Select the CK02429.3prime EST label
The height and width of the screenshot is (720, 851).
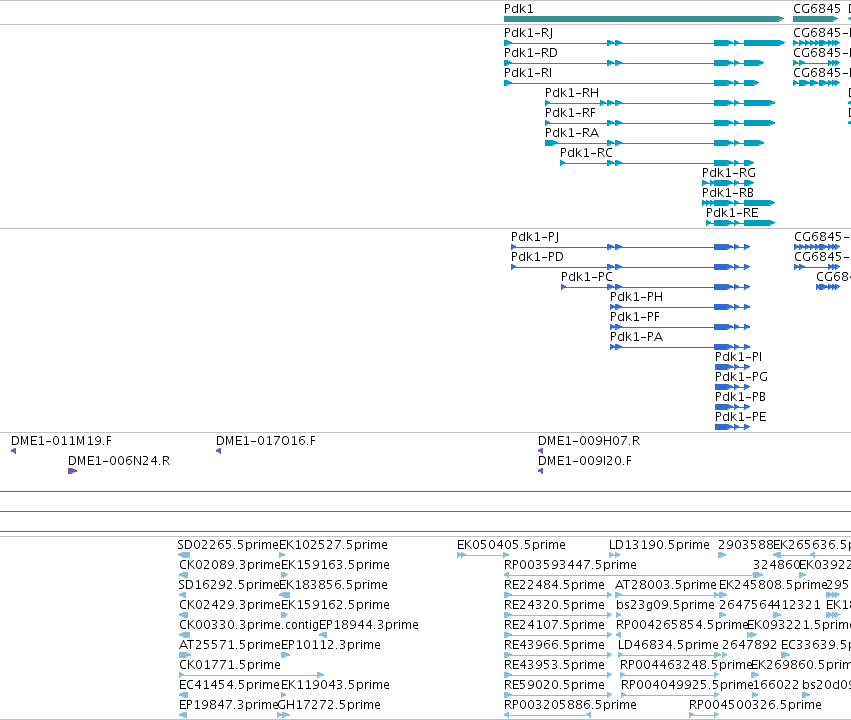pyautogui.click(x=230, y=605)
